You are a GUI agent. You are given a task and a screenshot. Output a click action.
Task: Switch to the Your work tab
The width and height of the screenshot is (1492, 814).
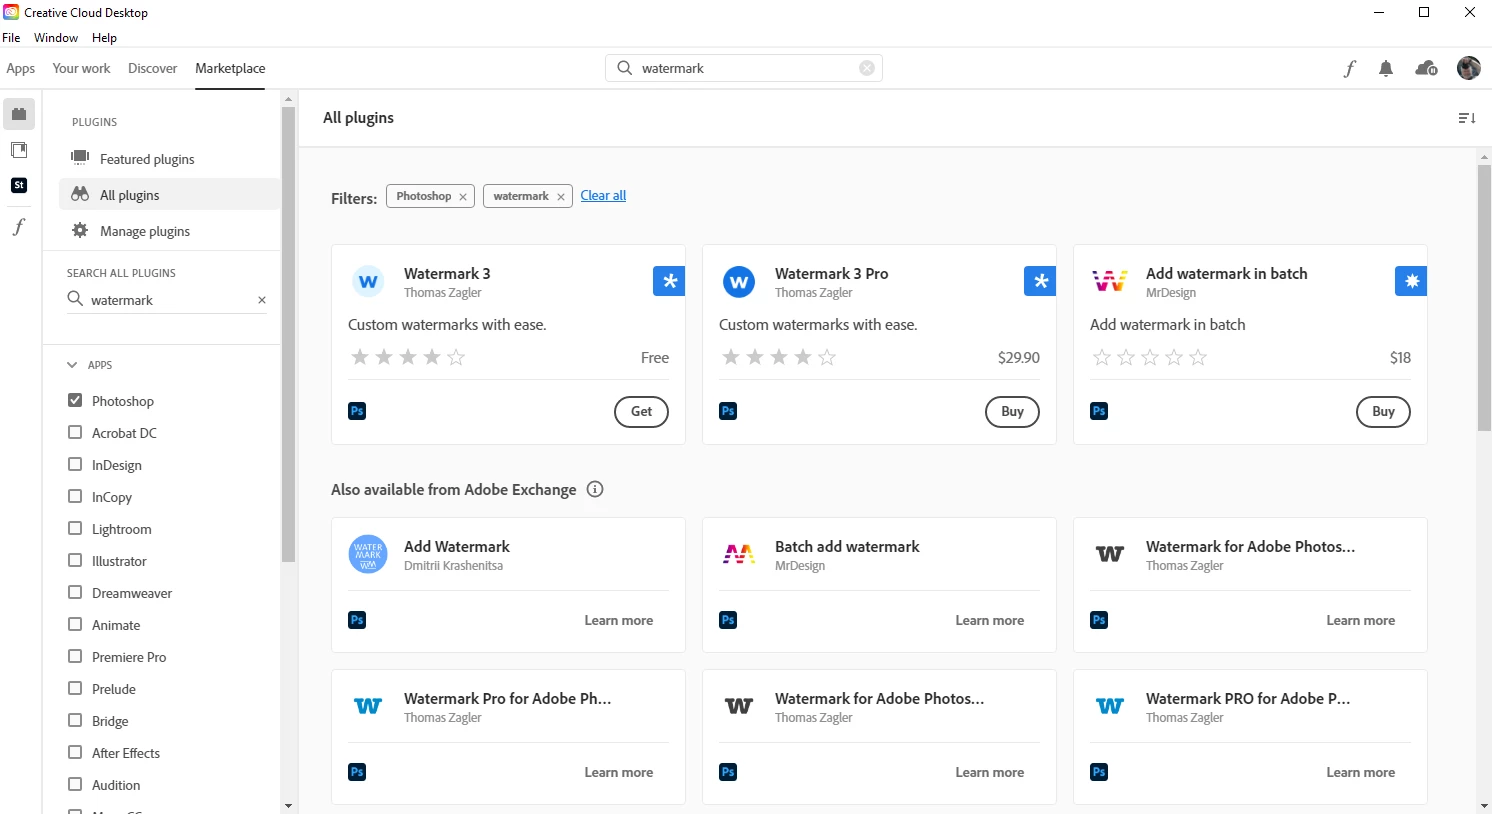tap(81, 68)
